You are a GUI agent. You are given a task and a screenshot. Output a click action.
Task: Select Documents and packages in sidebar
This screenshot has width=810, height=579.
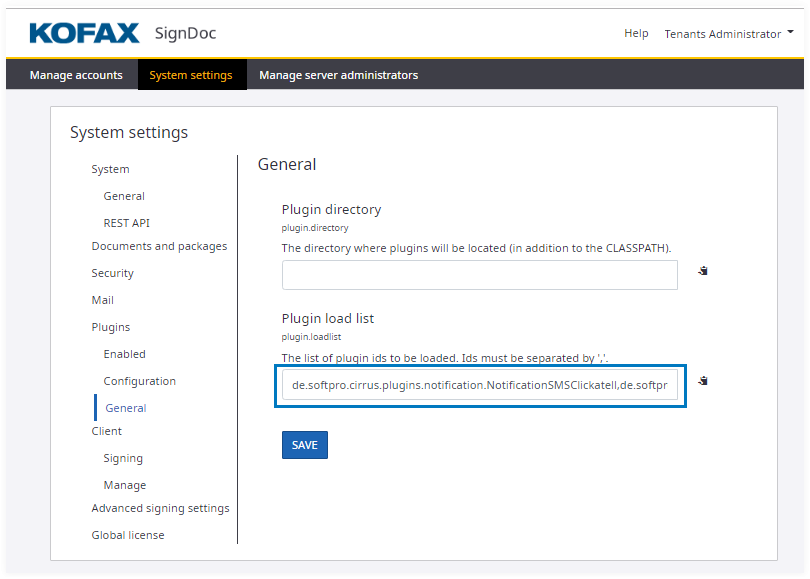(x=159, y=246)
